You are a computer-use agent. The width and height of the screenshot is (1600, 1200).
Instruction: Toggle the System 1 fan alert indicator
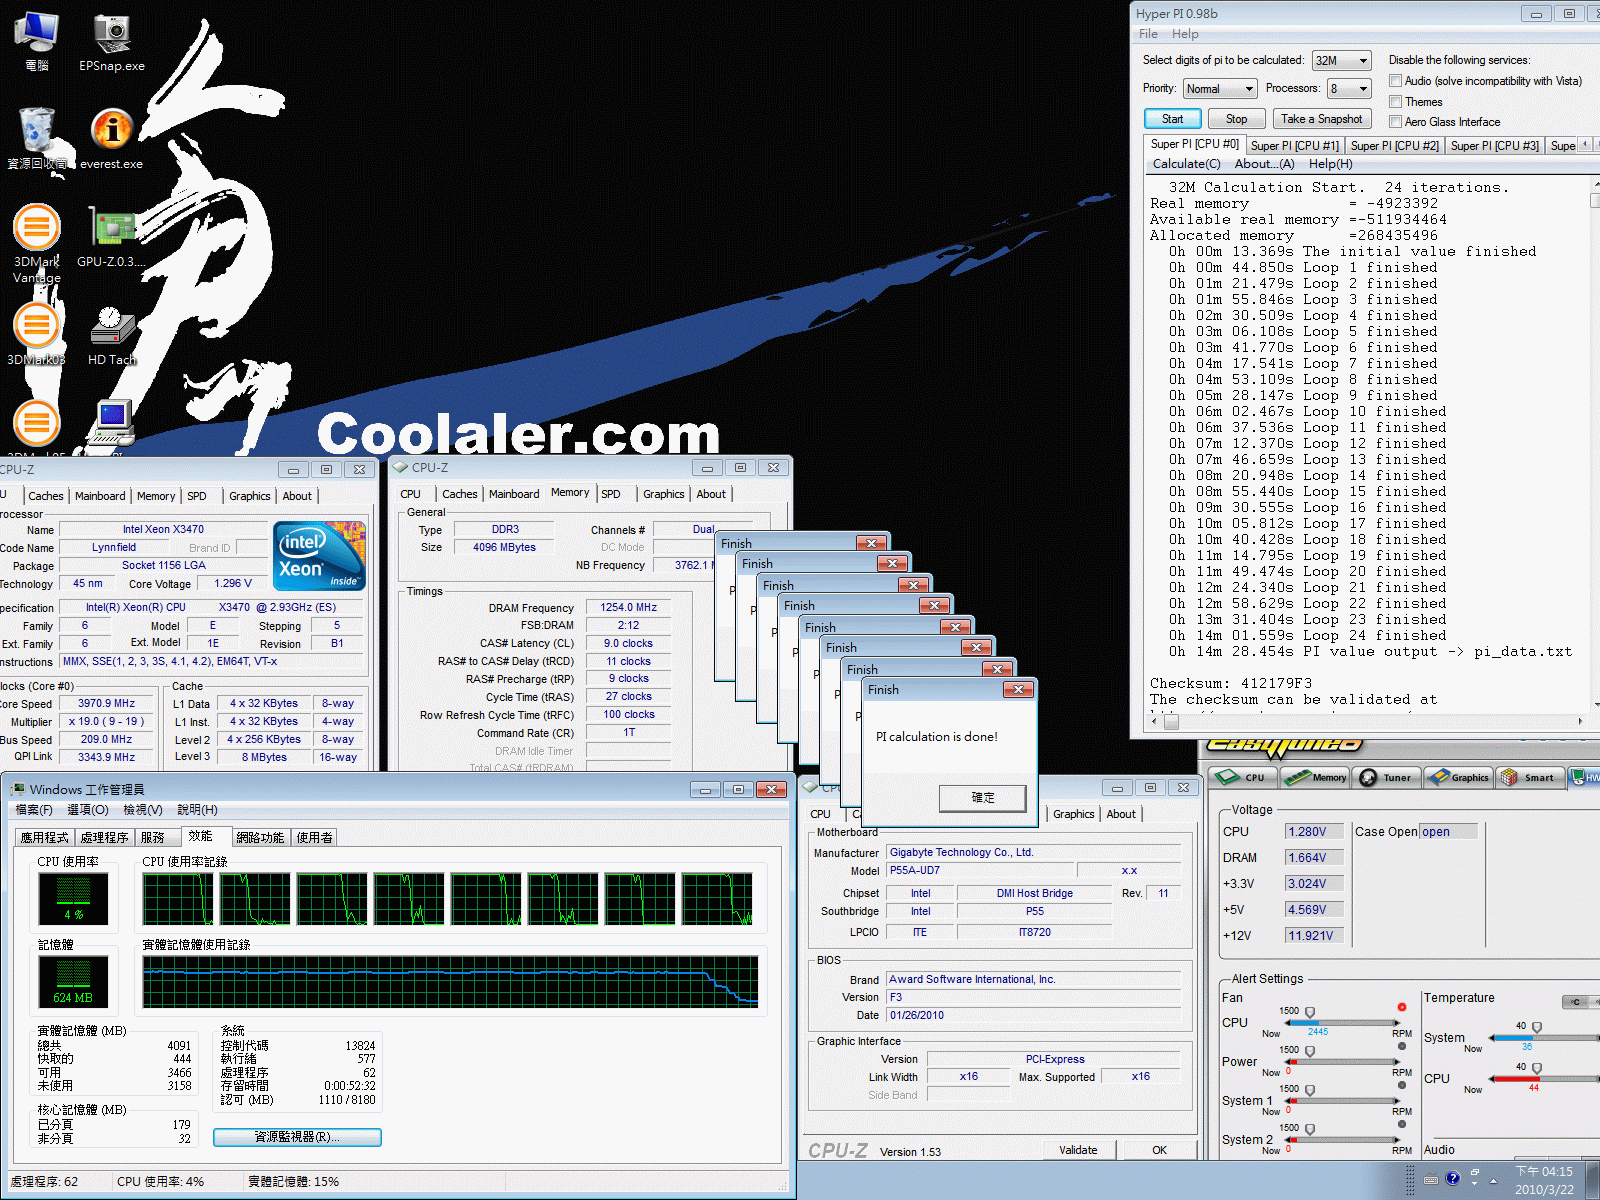[1402, 1085]
